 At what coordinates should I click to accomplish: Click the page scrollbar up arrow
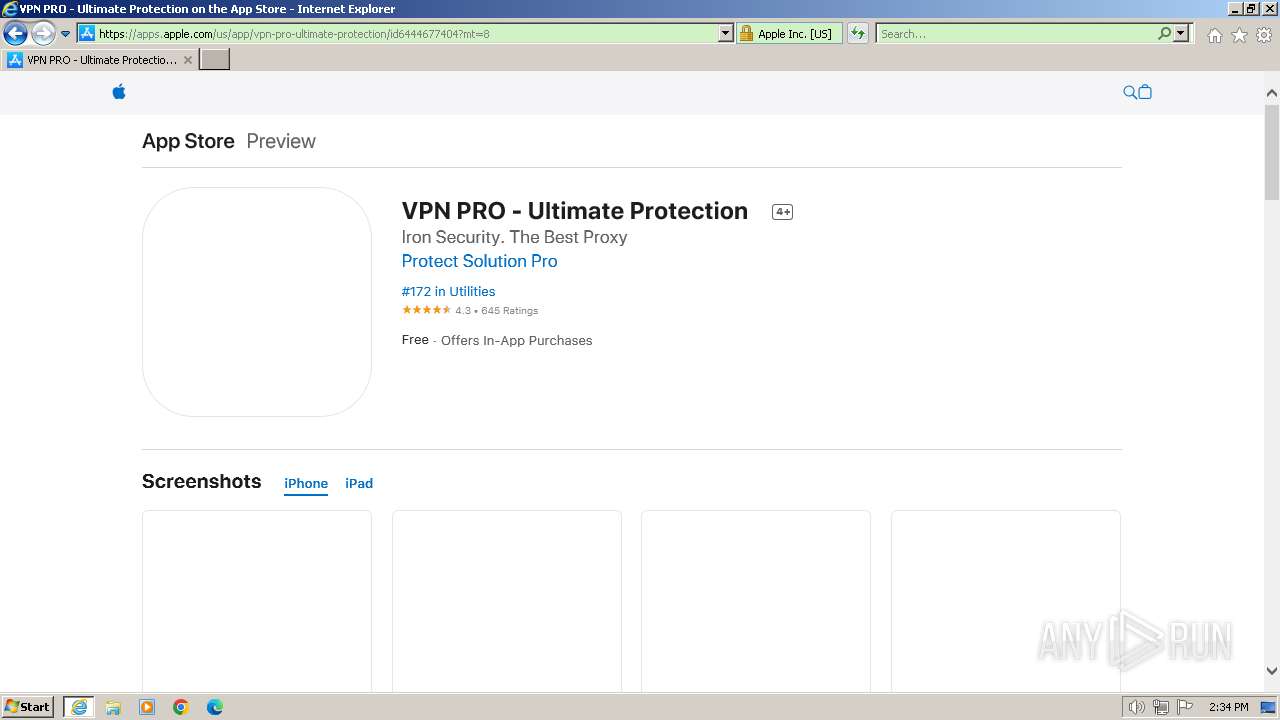click(1272, 93)
